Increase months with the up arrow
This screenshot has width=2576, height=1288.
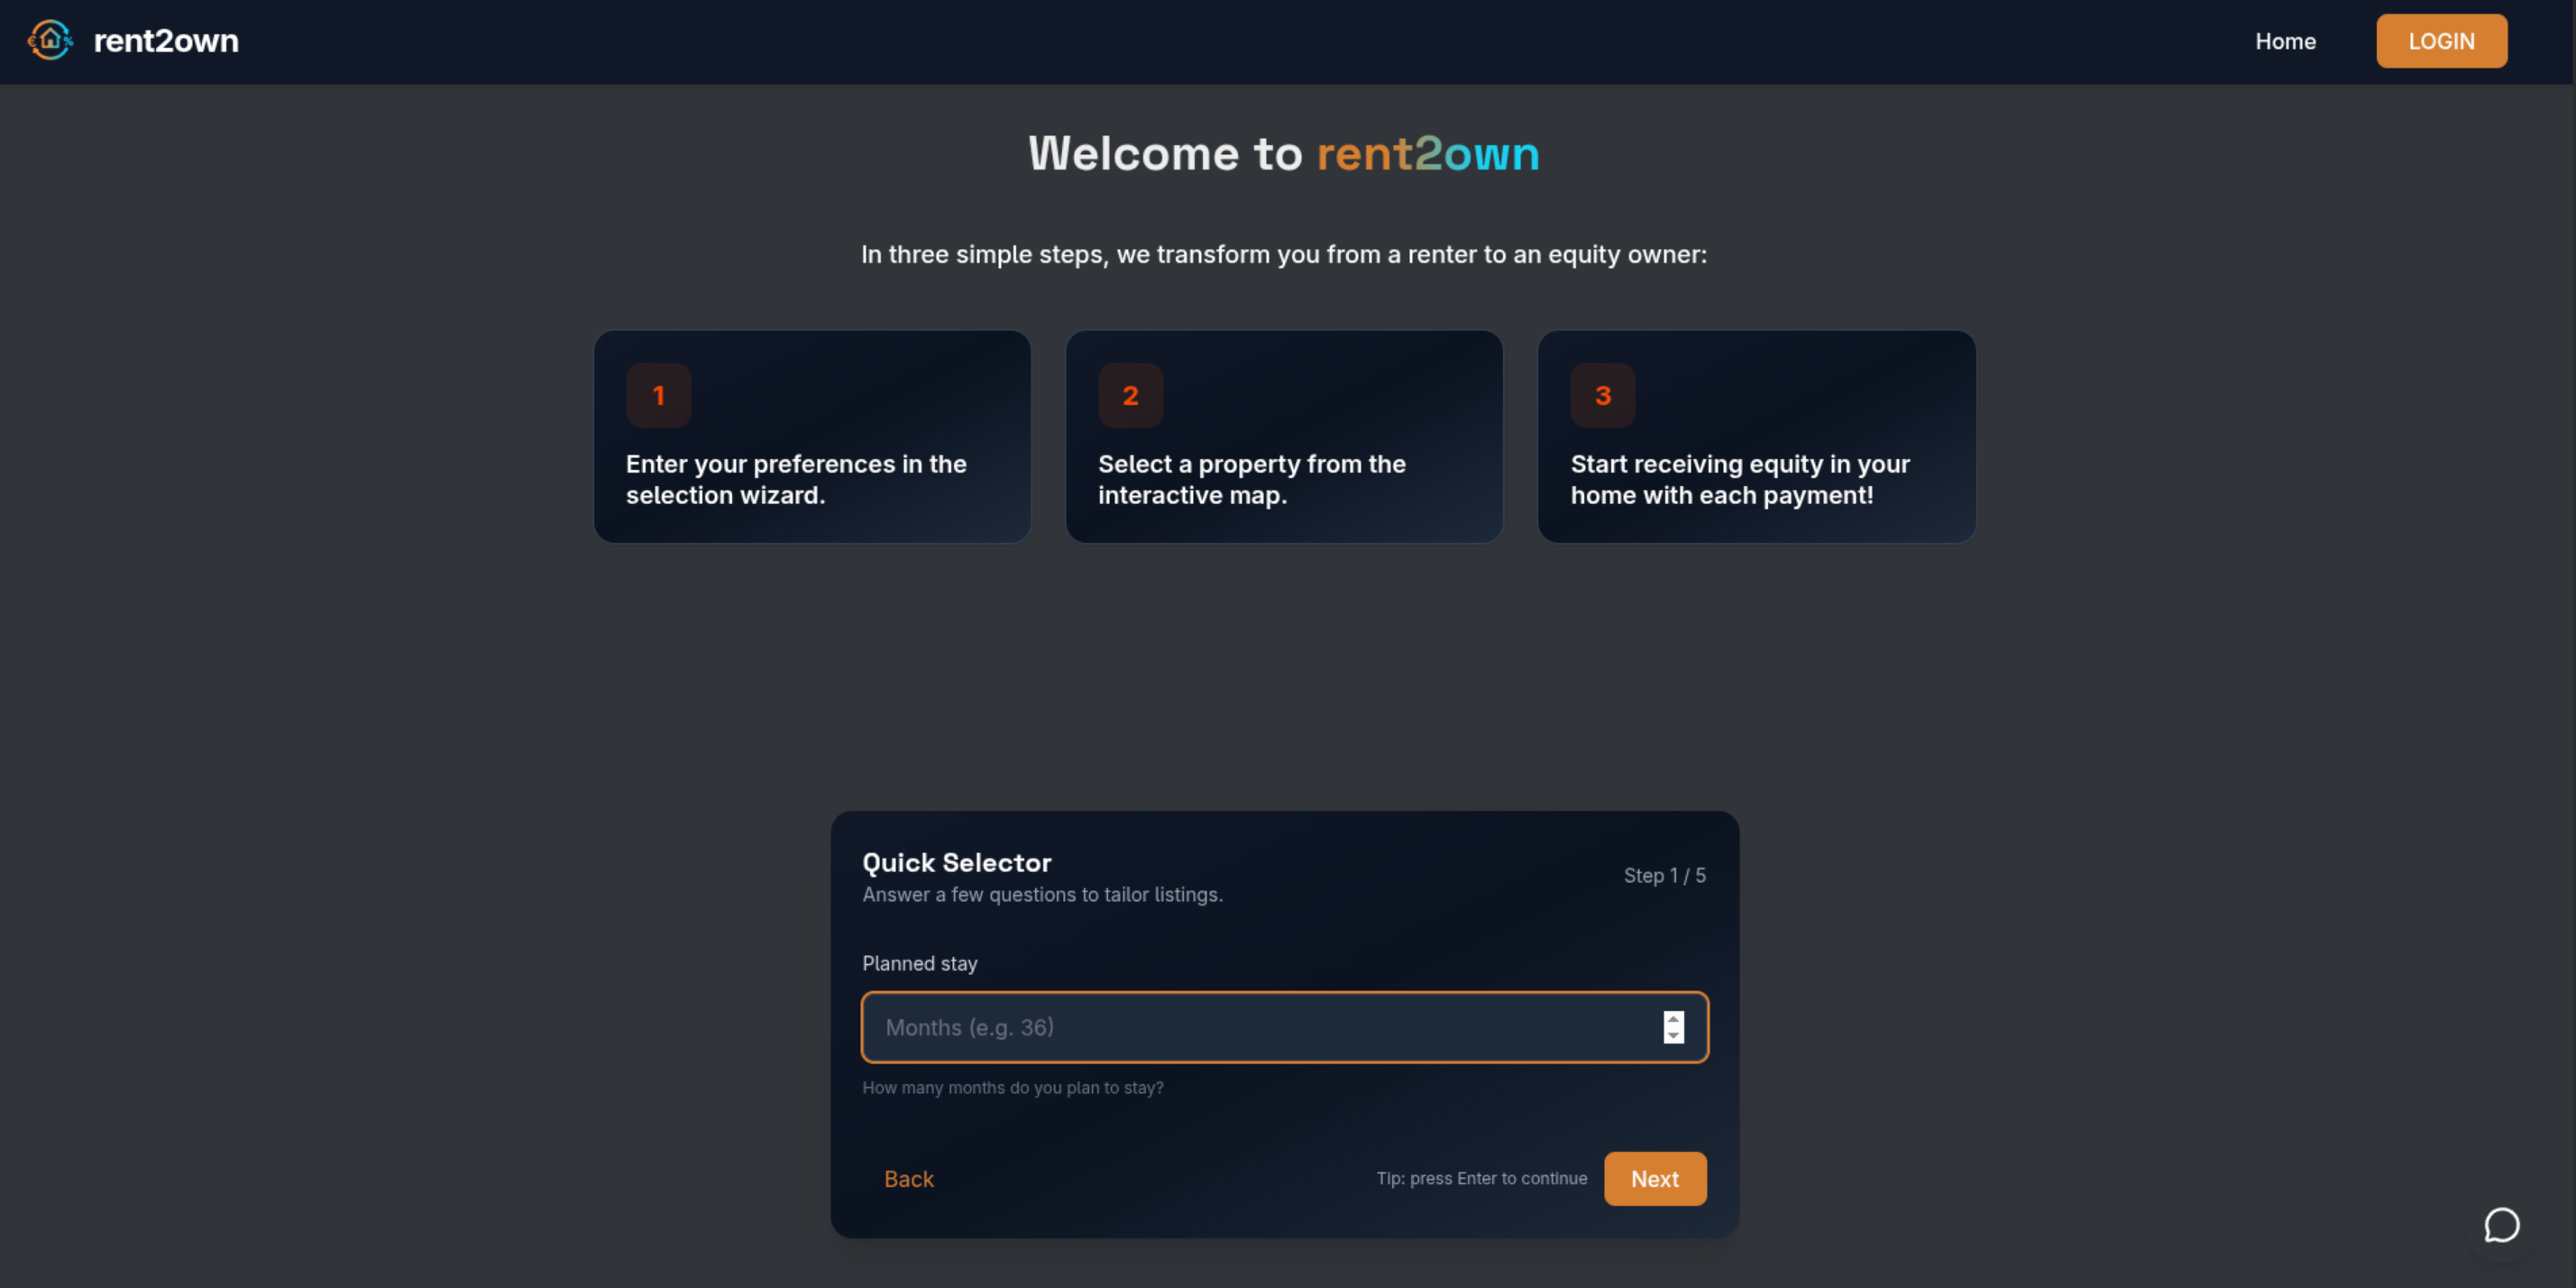(1673, 1019)
